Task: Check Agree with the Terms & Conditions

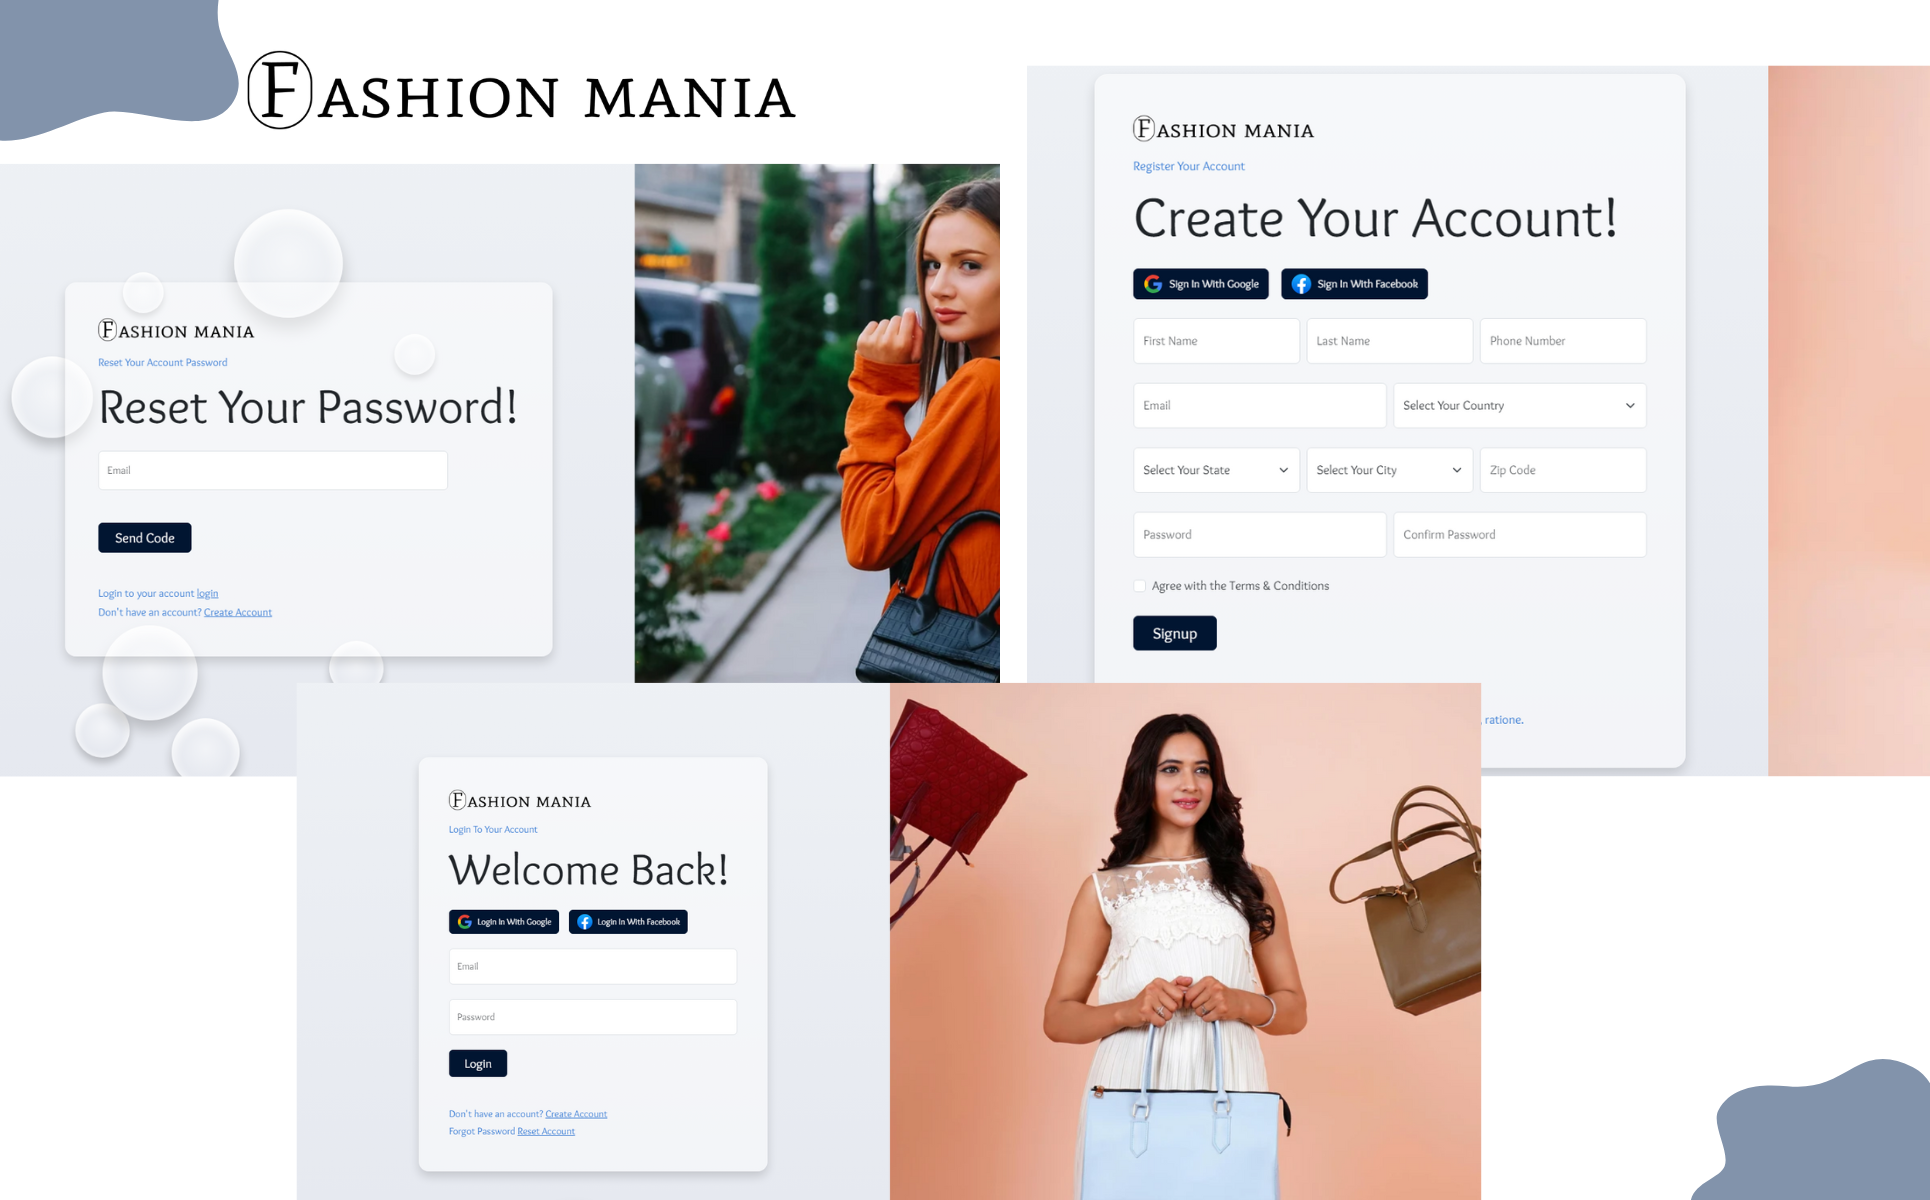Action: point(1140,586)
